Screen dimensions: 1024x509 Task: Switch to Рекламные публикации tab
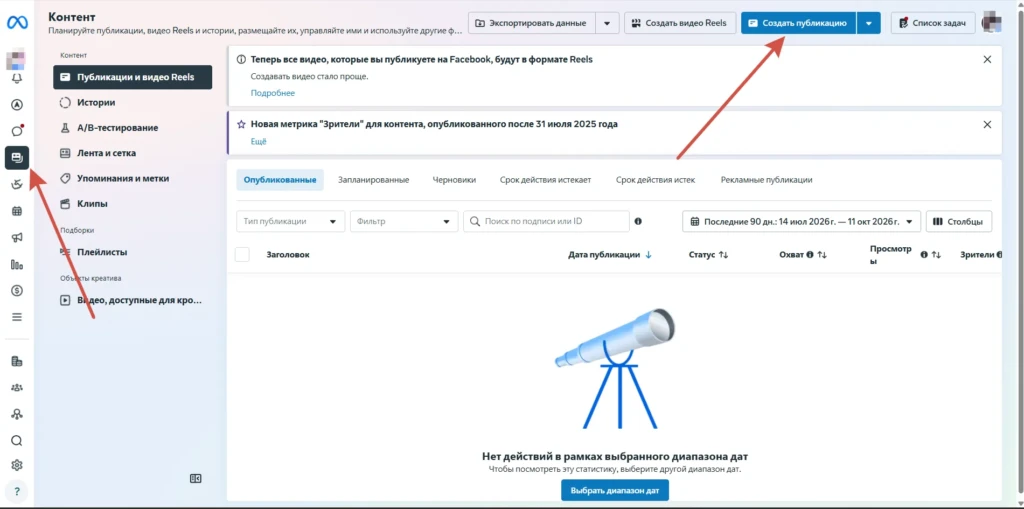[767, 180]
